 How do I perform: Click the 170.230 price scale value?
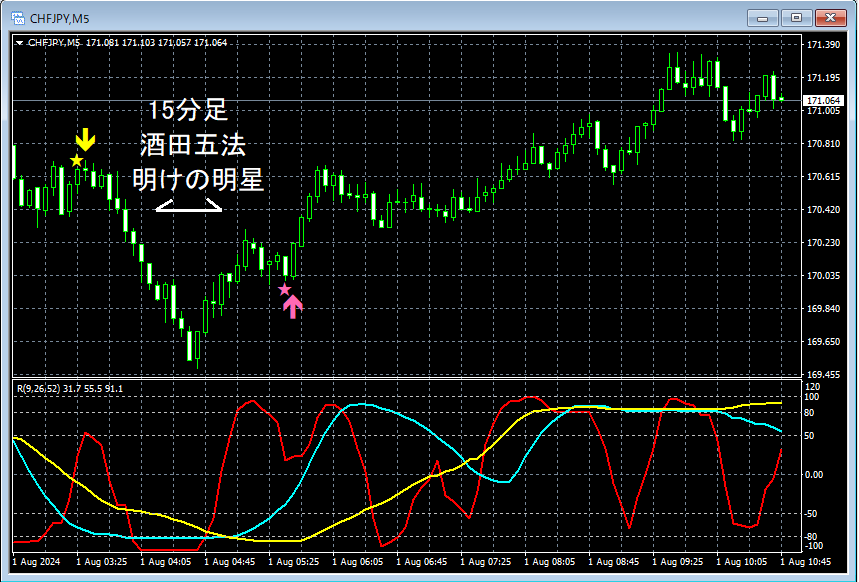(823, 242)
